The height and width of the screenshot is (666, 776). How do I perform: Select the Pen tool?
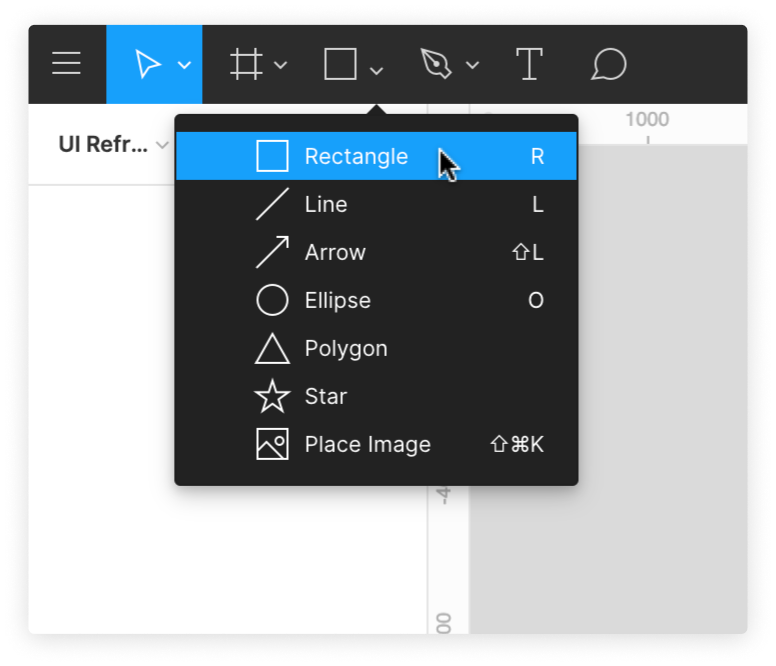pyautogui.click(x=436, y=64)
